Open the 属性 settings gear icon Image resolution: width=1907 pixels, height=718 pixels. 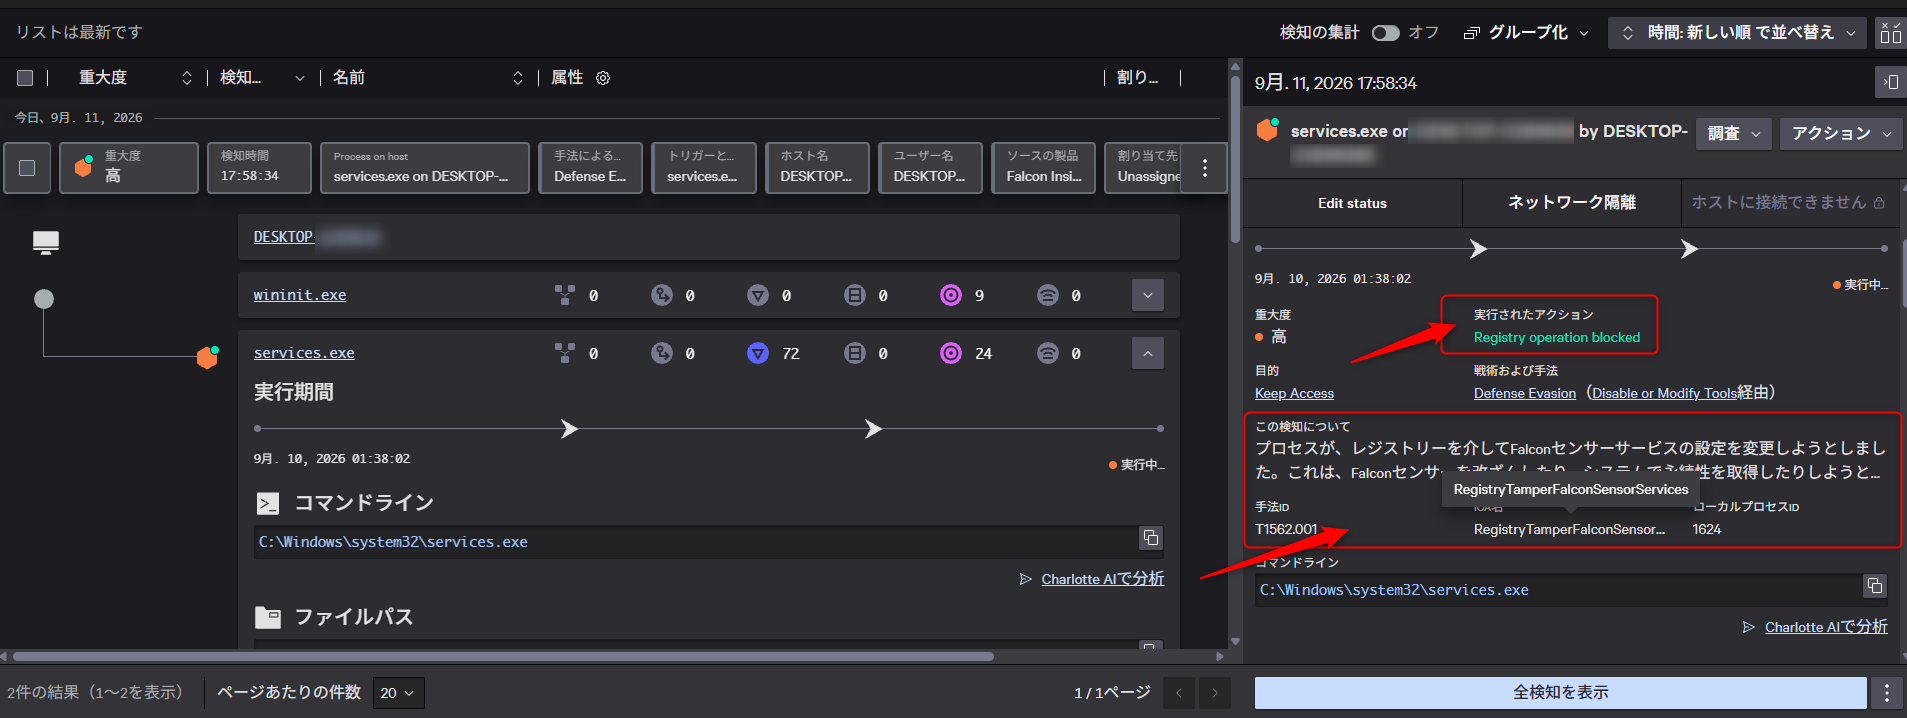pyautogui.click(x=603, y=78)
